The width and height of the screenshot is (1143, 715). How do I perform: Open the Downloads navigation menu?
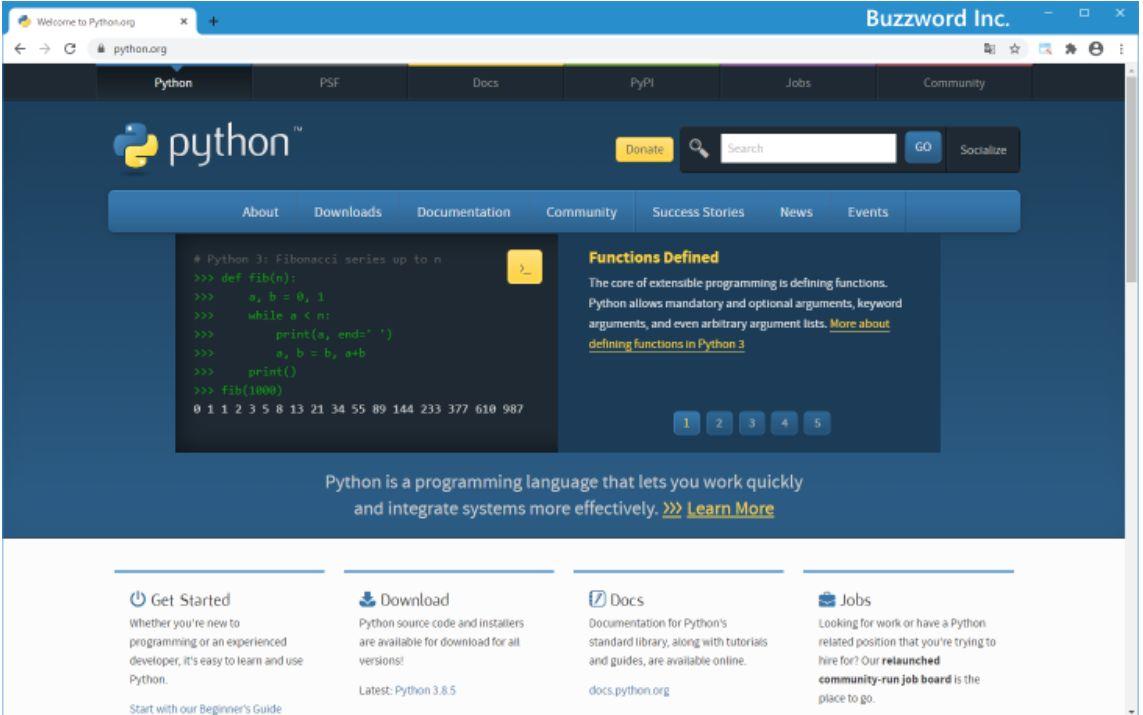(348, 212)
